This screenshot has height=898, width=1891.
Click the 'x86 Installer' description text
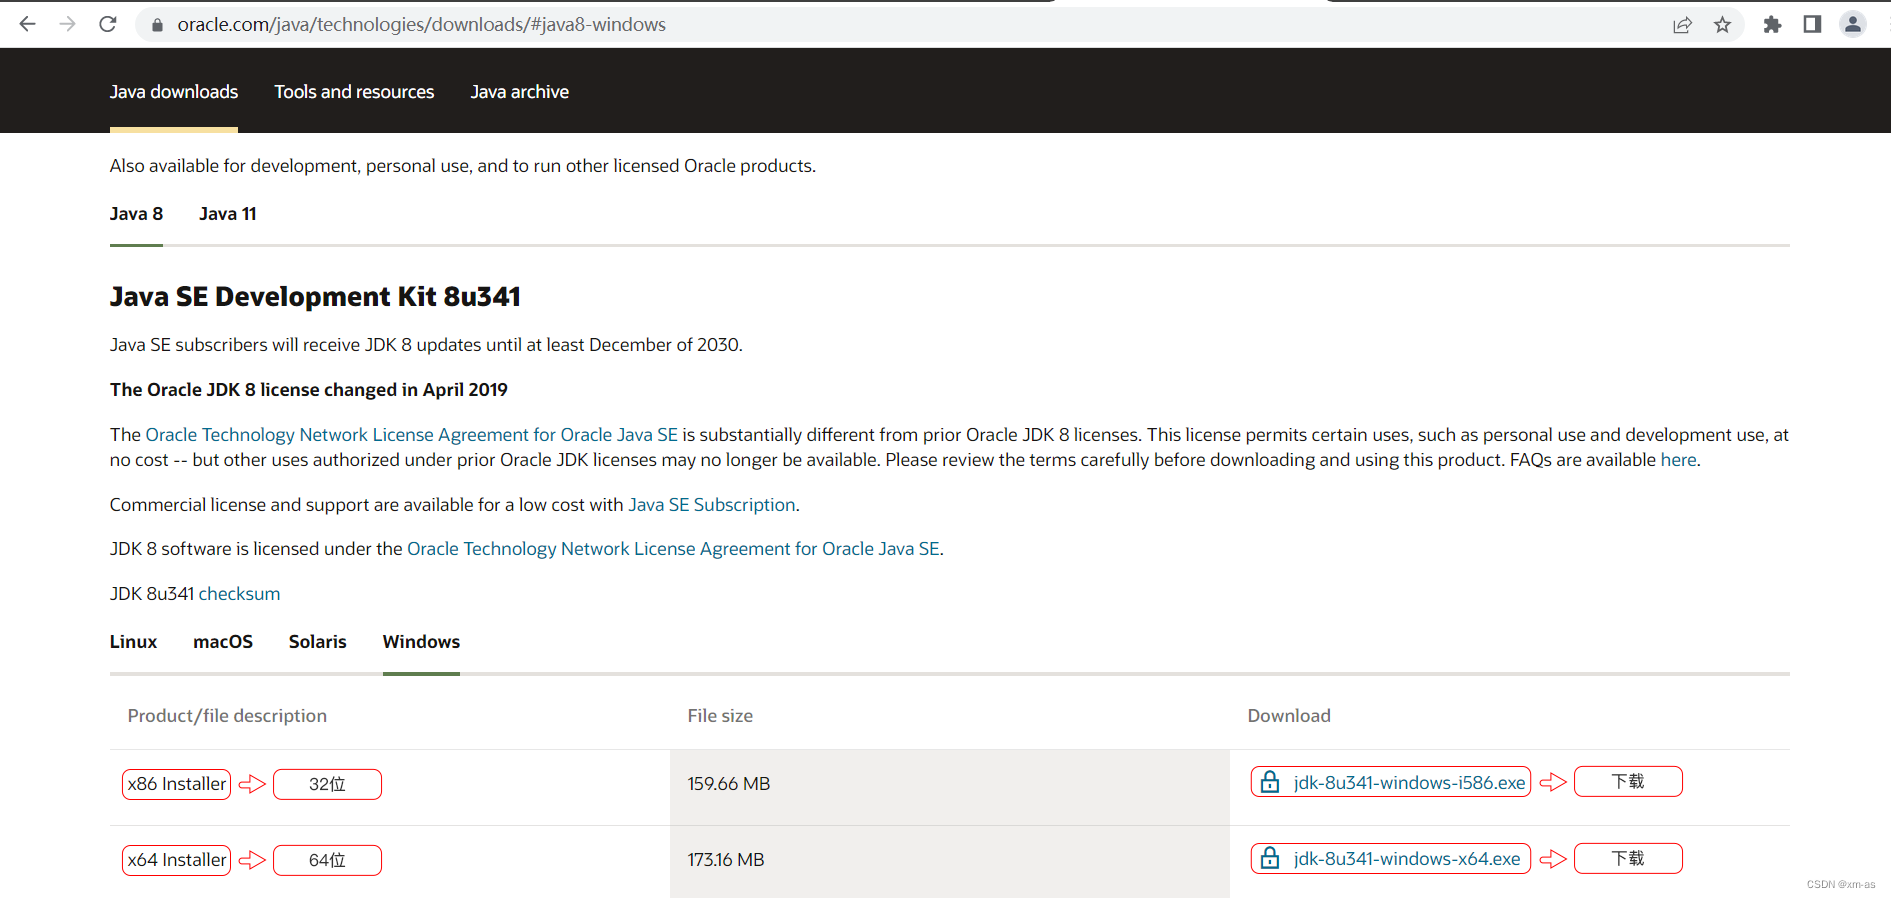tap(177, 784)
